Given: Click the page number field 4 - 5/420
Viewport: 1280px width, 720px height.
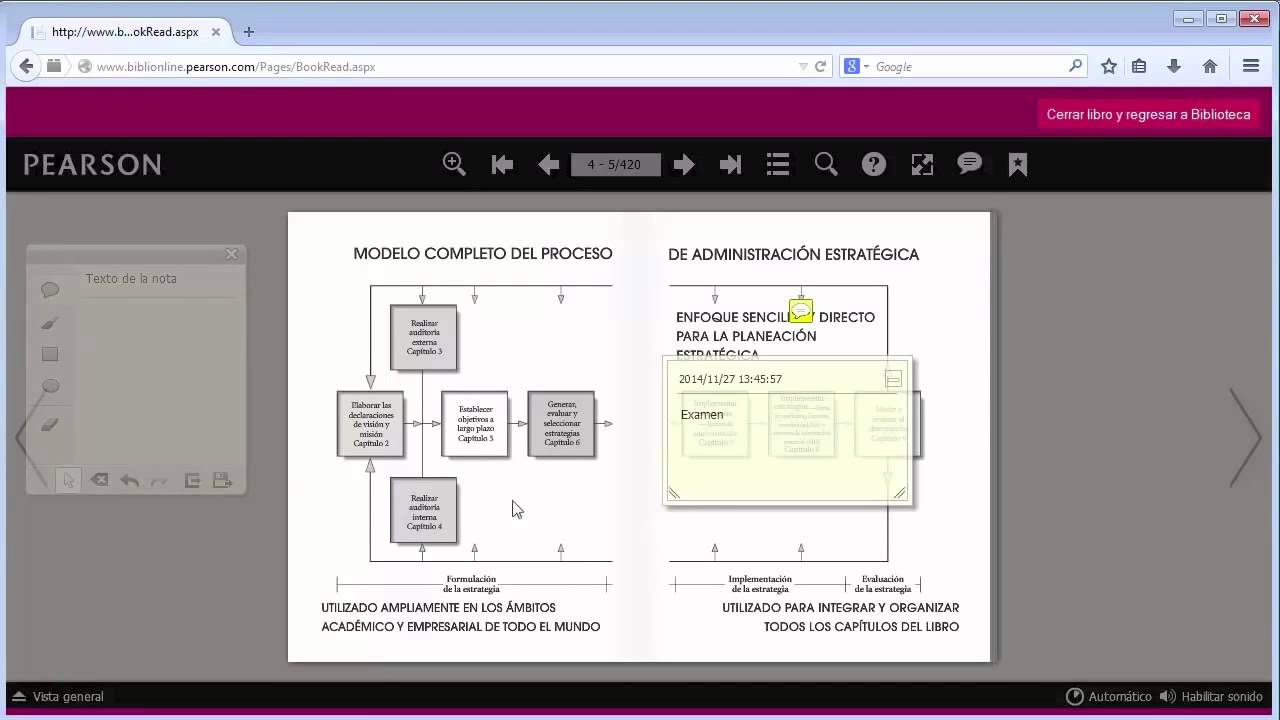Looking at the screenshot, I should pyautogui.click(x=616, y=165).
